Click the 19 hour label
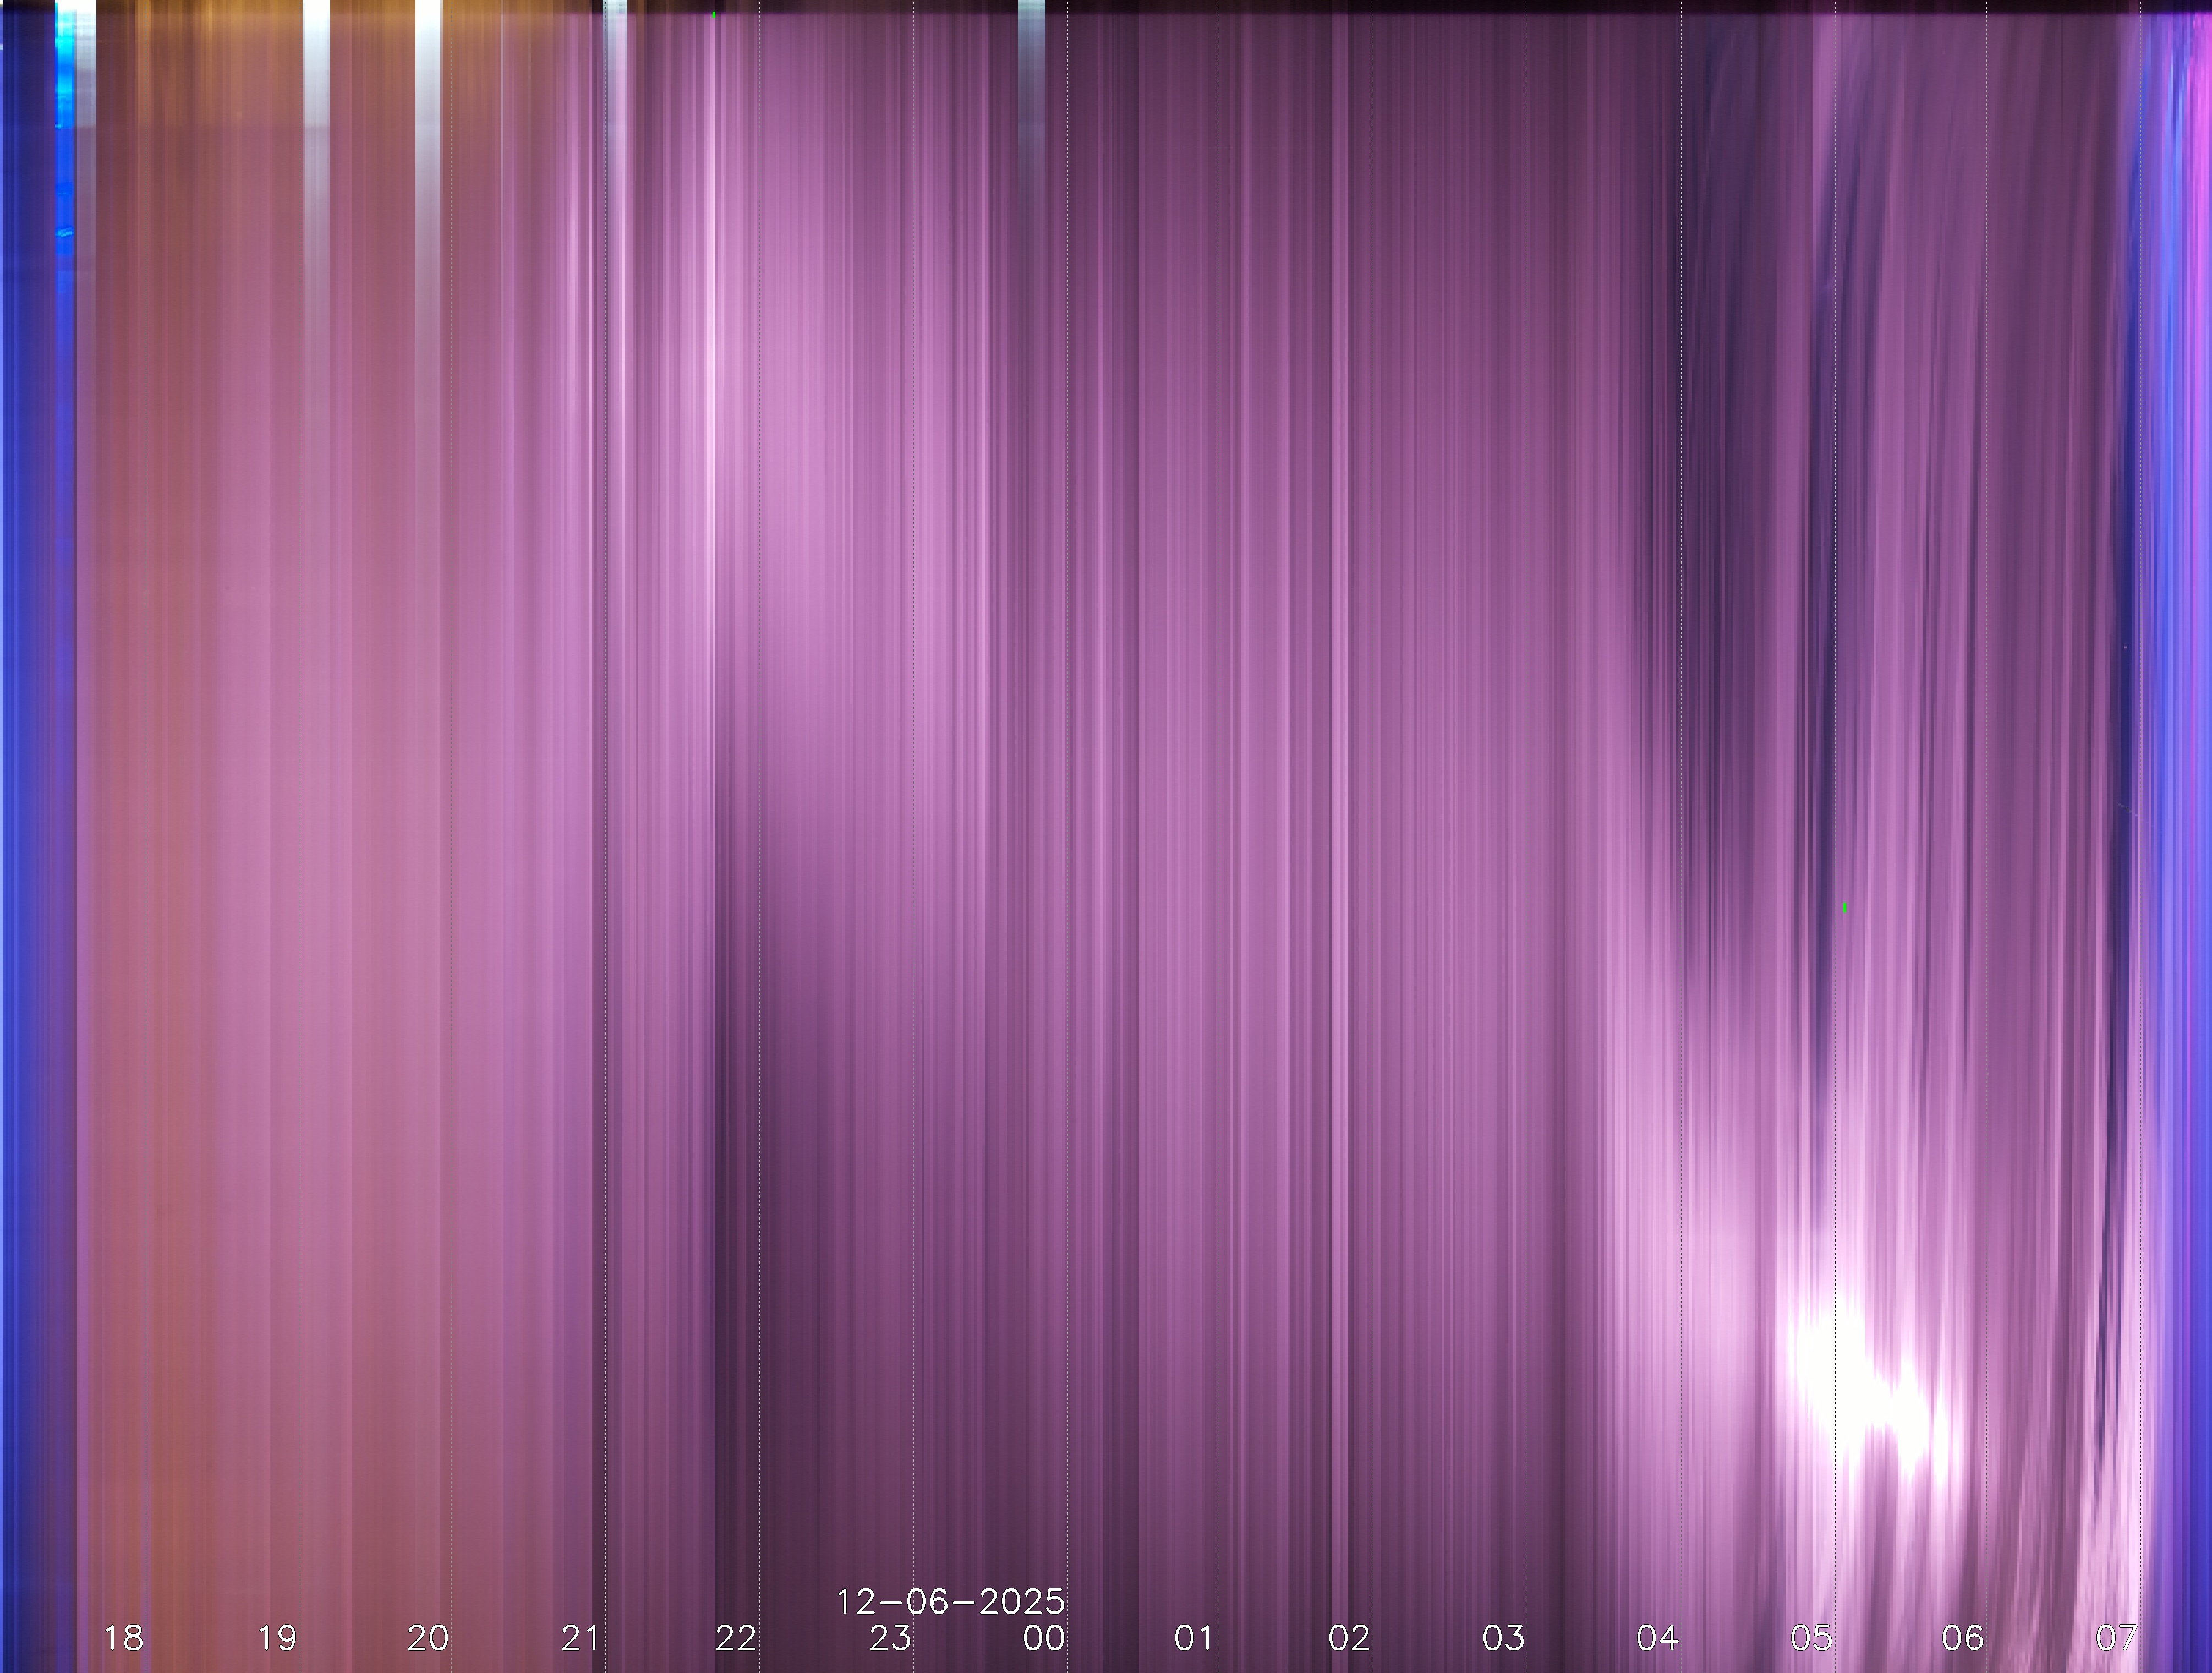2212x1673 pixels. (x=277, y=1638)
